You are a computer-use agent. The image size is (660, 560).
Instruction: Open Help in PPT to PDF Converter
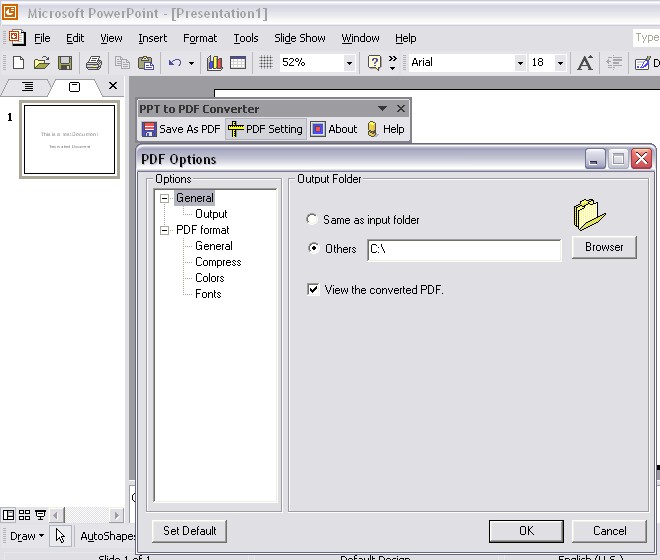[x=386, y=129]
